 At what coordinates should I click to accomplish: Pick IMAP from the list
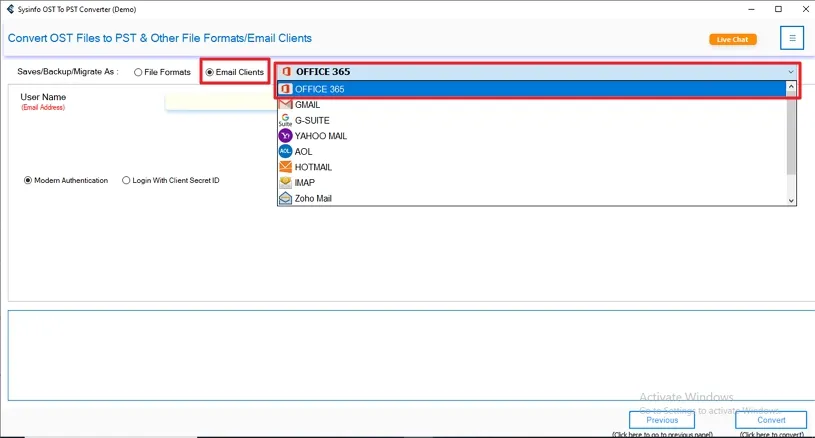tap(532, 182)
